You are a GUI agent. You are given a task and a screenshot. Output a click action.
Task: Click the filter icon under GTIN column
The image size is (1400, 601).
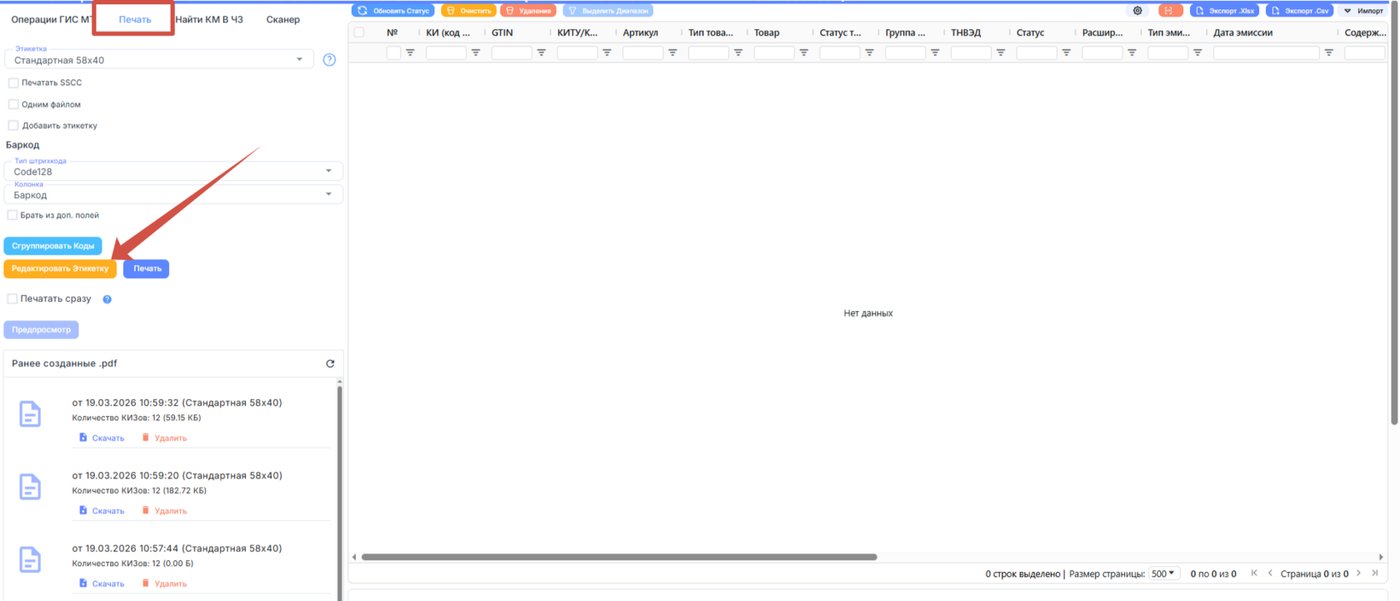point(541,53)
